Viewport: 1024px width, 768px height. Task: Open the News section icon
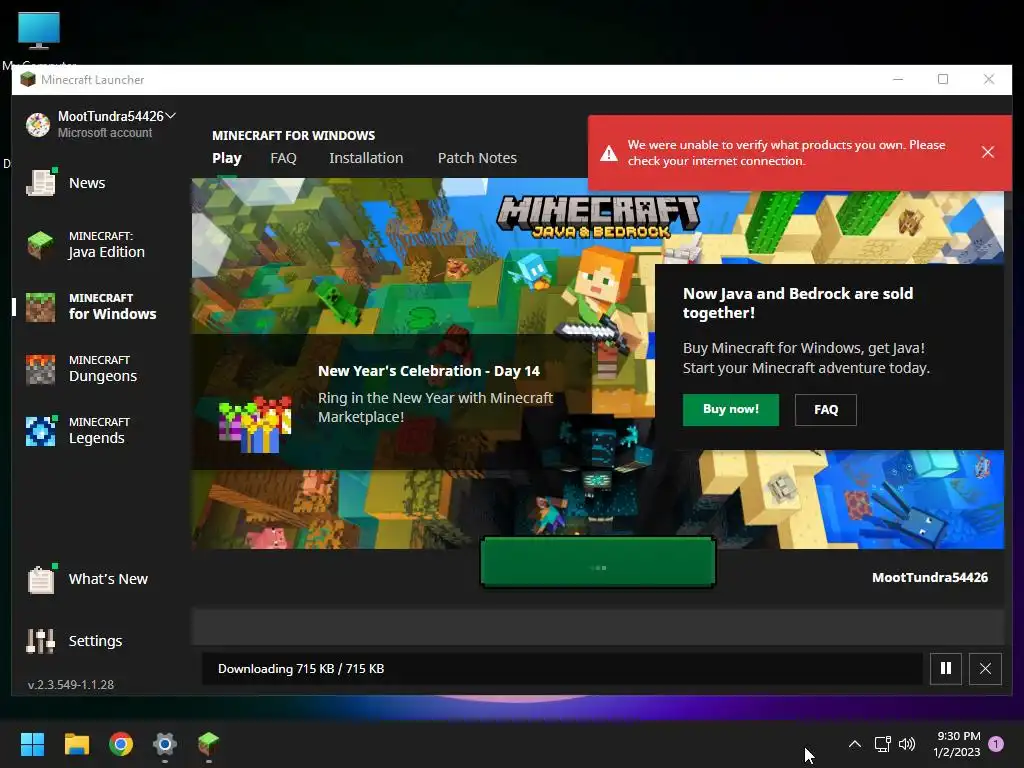[x=40, y=182]
